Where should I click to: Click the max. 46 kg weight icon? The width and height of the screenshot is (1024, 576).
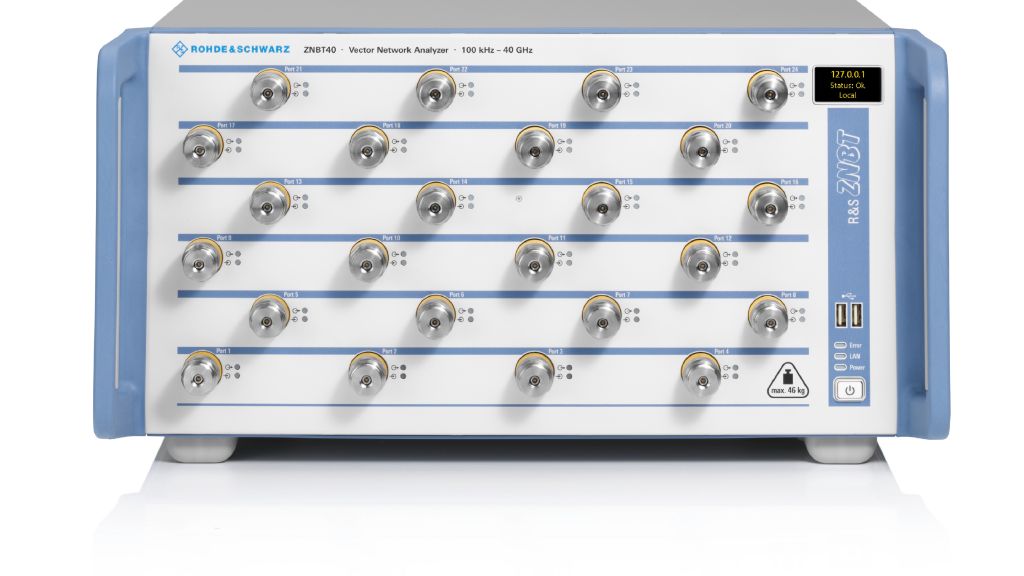(x=788, y=382)
